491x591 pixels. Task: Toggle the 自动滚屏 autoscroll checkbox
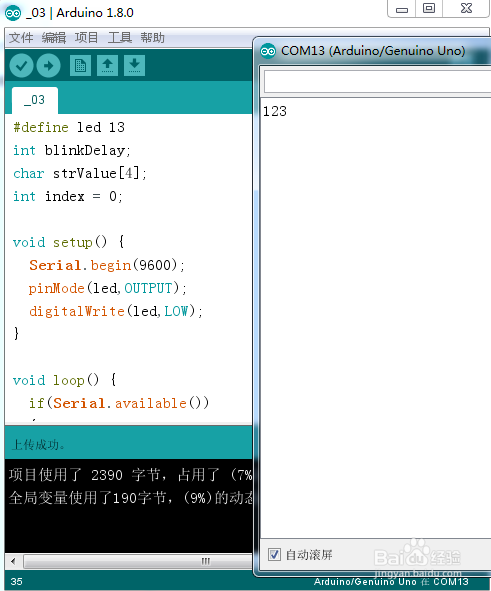click(x=274, y=554)
